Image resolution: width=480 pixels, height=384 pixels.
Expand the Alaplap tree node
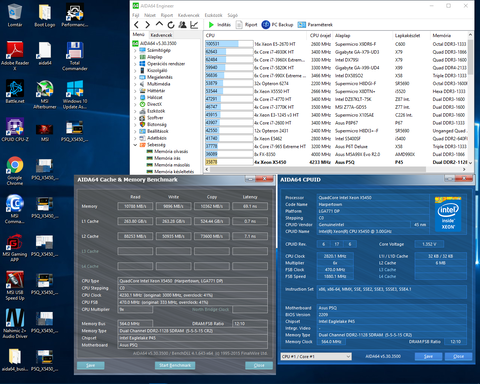click(135, 57)
